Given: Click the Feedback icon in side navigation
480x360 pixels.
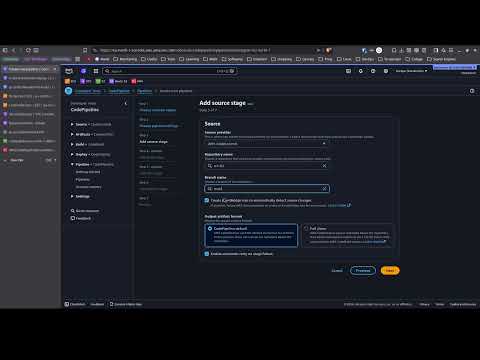Looking at the screenshot, I should click(73, 218).
